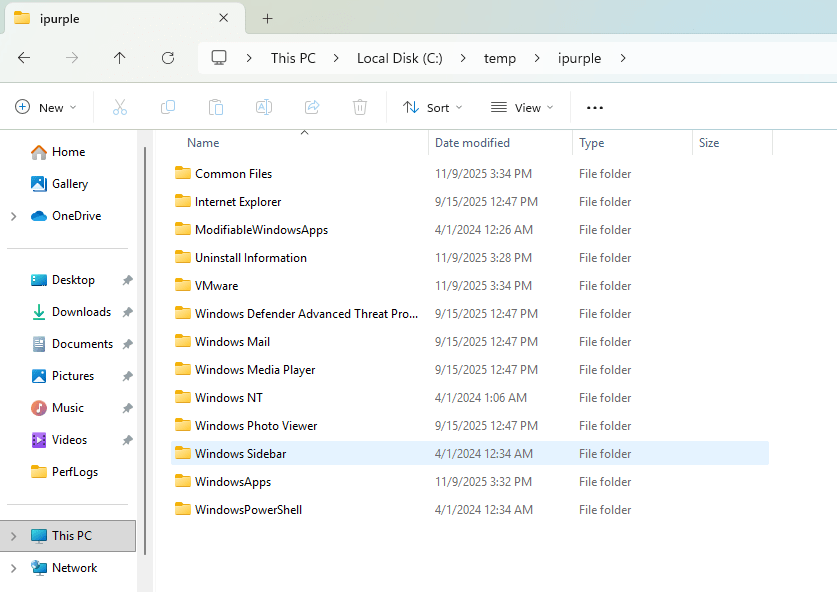Expand the Network tree node
Image resolution: width=837 pixels, height=592 pixels.
point(13,568)
